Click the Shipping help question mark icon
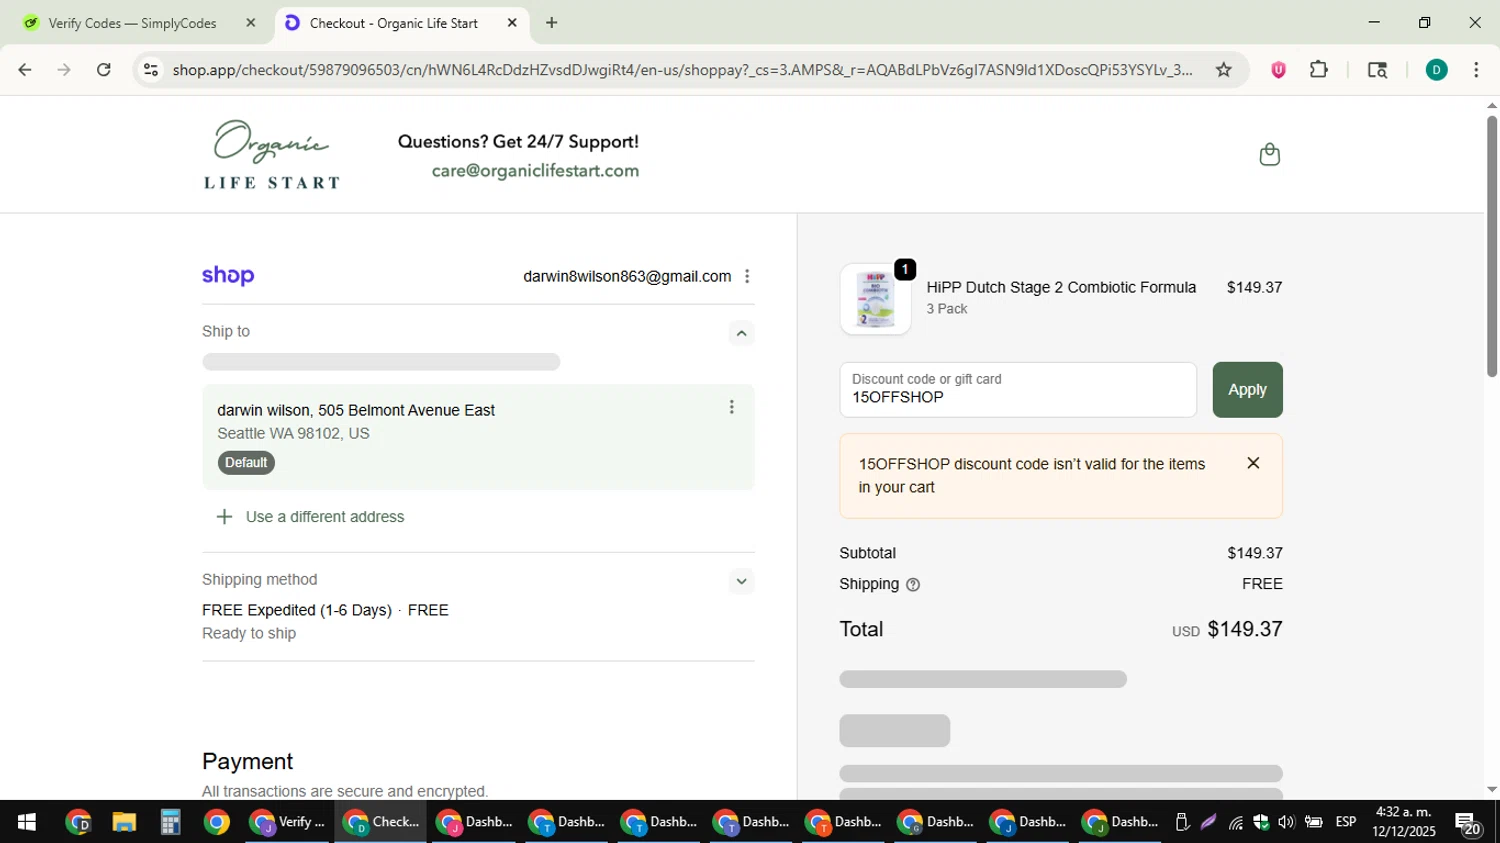The height and width of the screenshot is (843, 1500). (912, 585)
